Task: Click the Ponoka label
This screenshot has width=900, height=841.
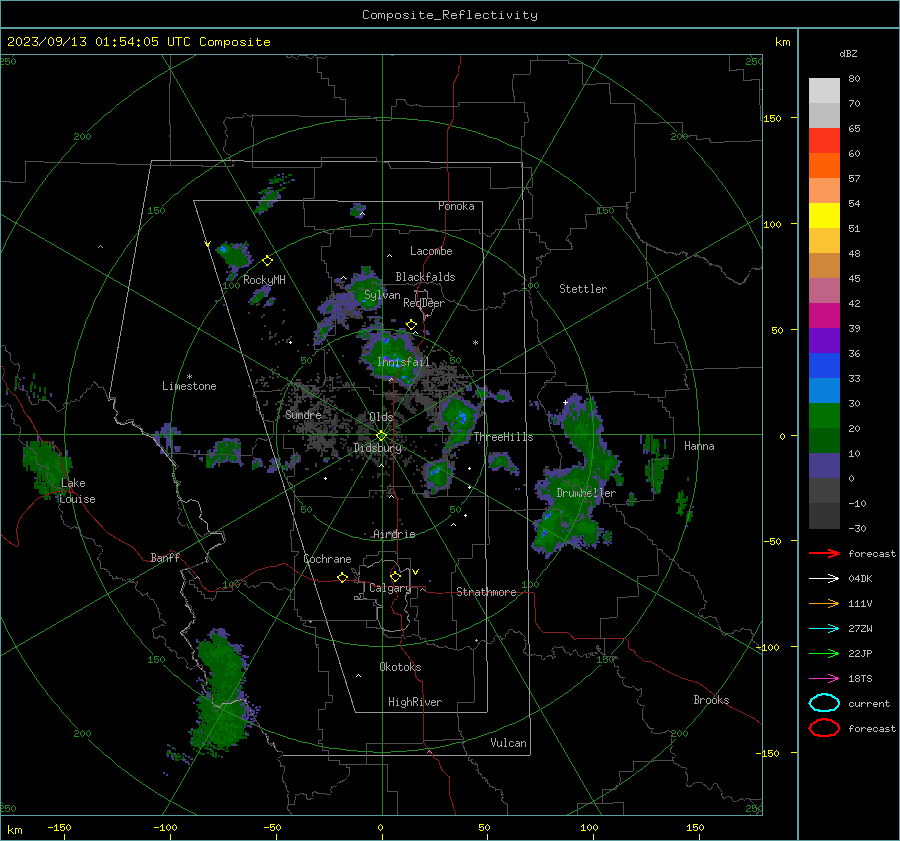Action: [x=456, y=206]
